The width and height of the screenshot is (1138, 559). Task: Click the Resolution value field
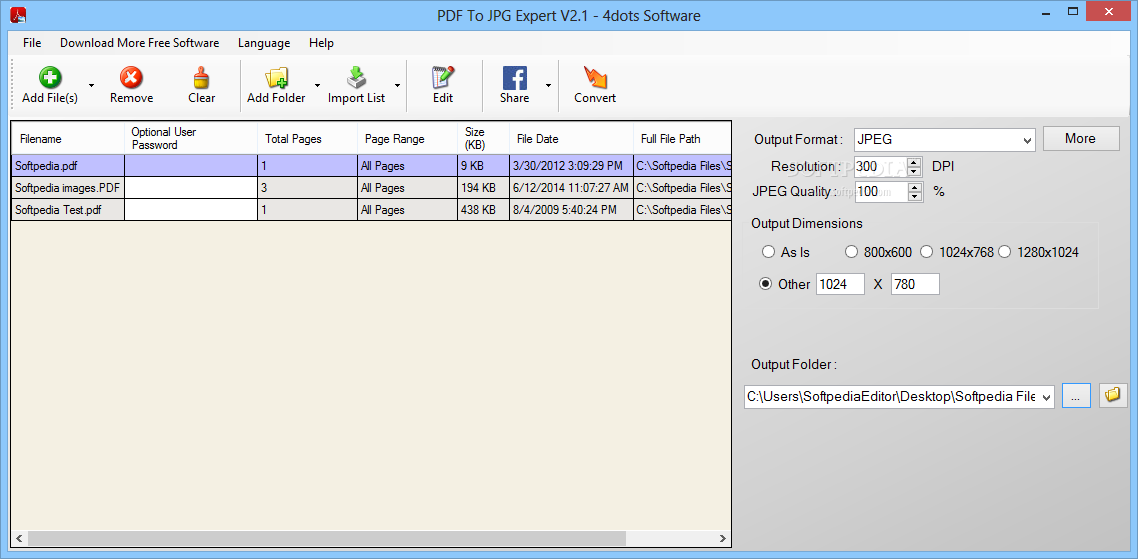click(x=881, y=167)
